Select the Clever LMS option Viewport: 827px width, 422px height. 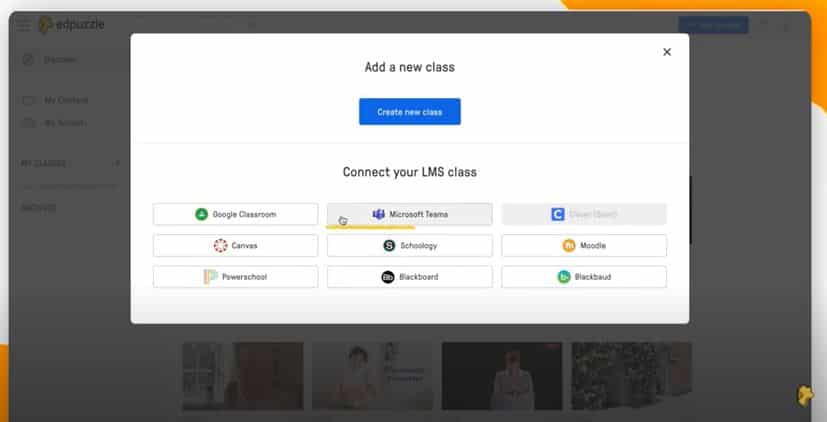[x=584, y=214]
